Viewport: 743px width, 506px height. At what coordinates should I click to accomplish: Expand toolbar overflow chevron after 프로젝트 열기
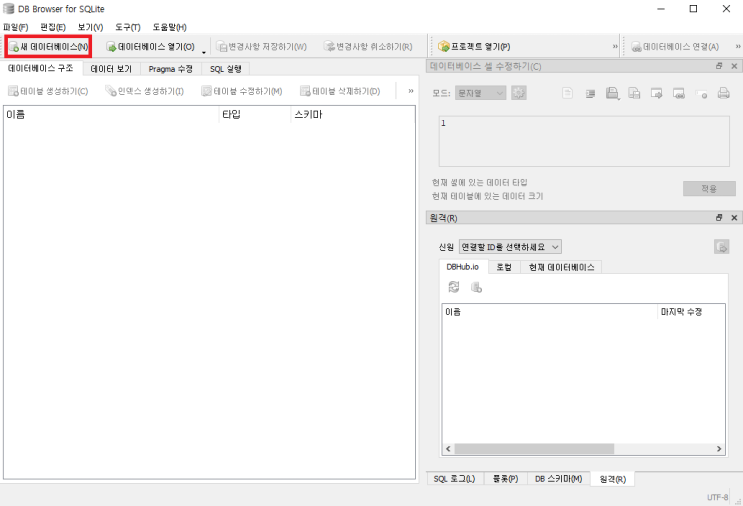pyautogui.click(x=615, y=46)
